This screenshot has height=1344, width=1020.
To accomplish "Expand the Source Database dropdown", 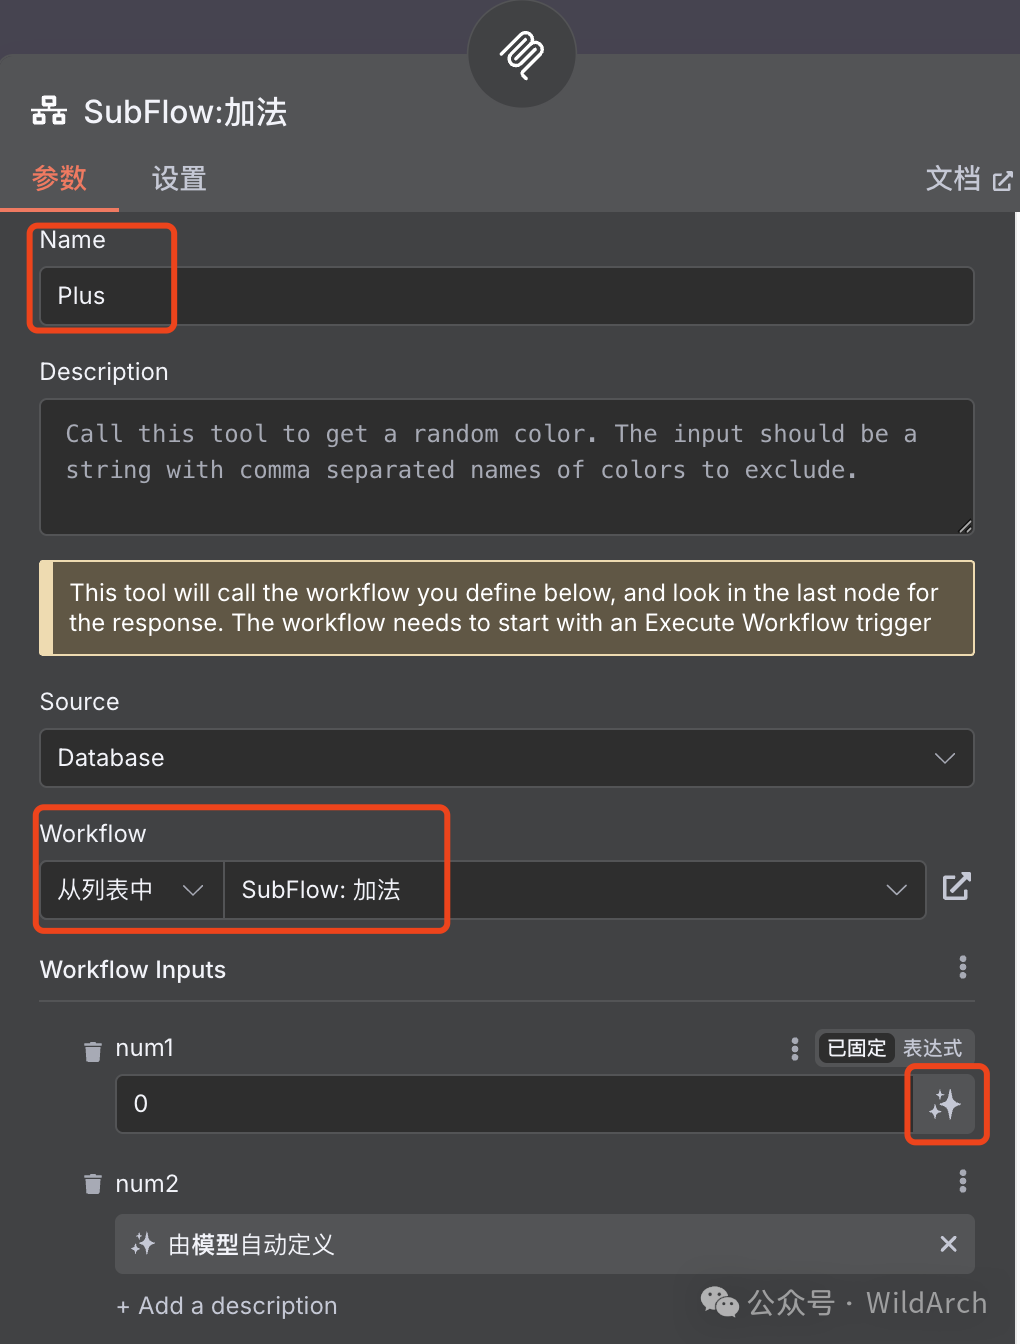I will (x=506, y=758).
